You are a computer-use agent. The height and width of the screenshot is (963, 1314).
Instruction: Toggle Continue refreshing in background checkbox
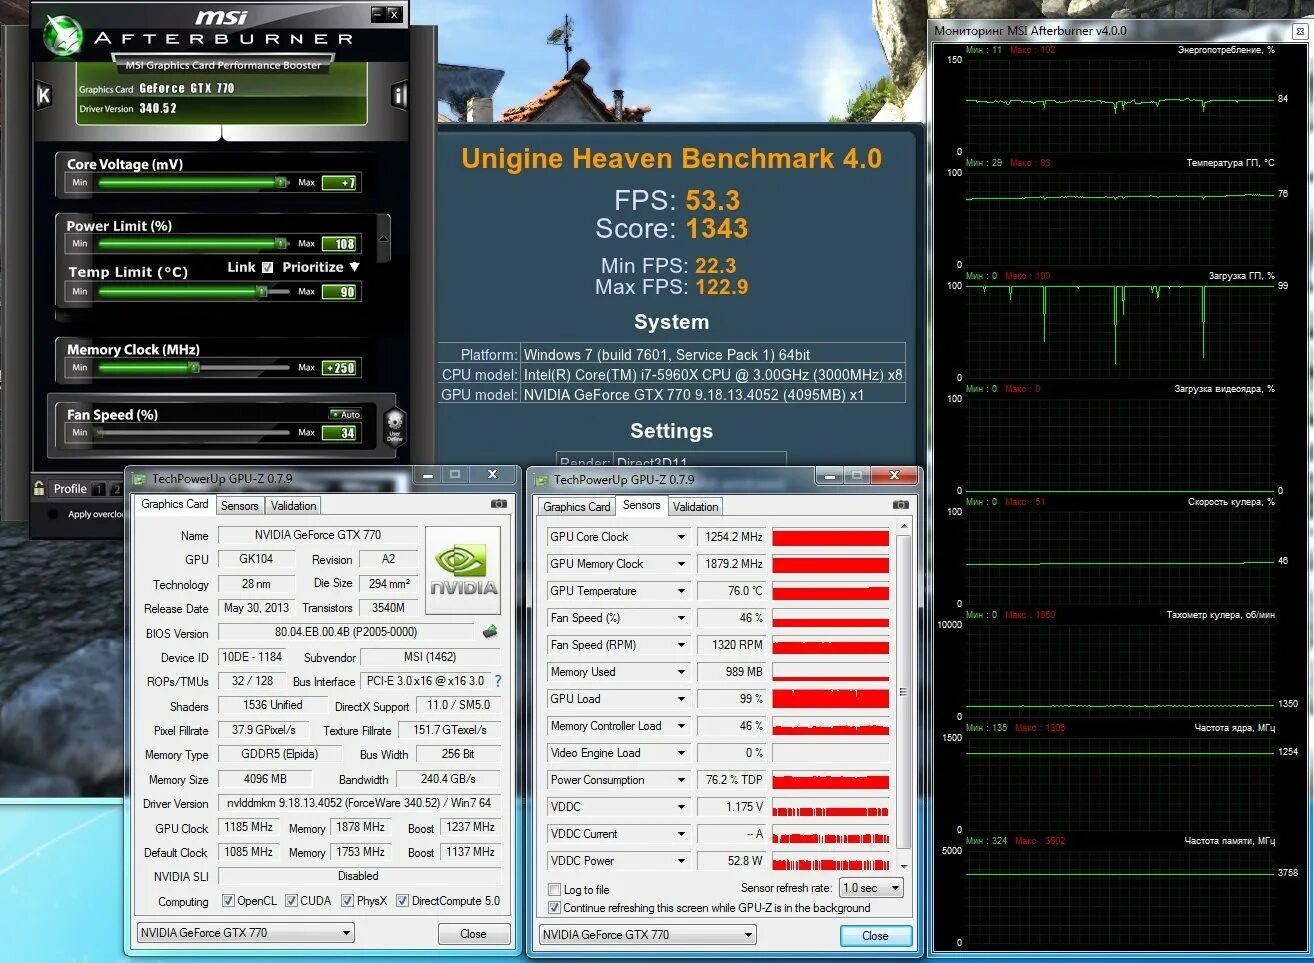tap(554, 908)
